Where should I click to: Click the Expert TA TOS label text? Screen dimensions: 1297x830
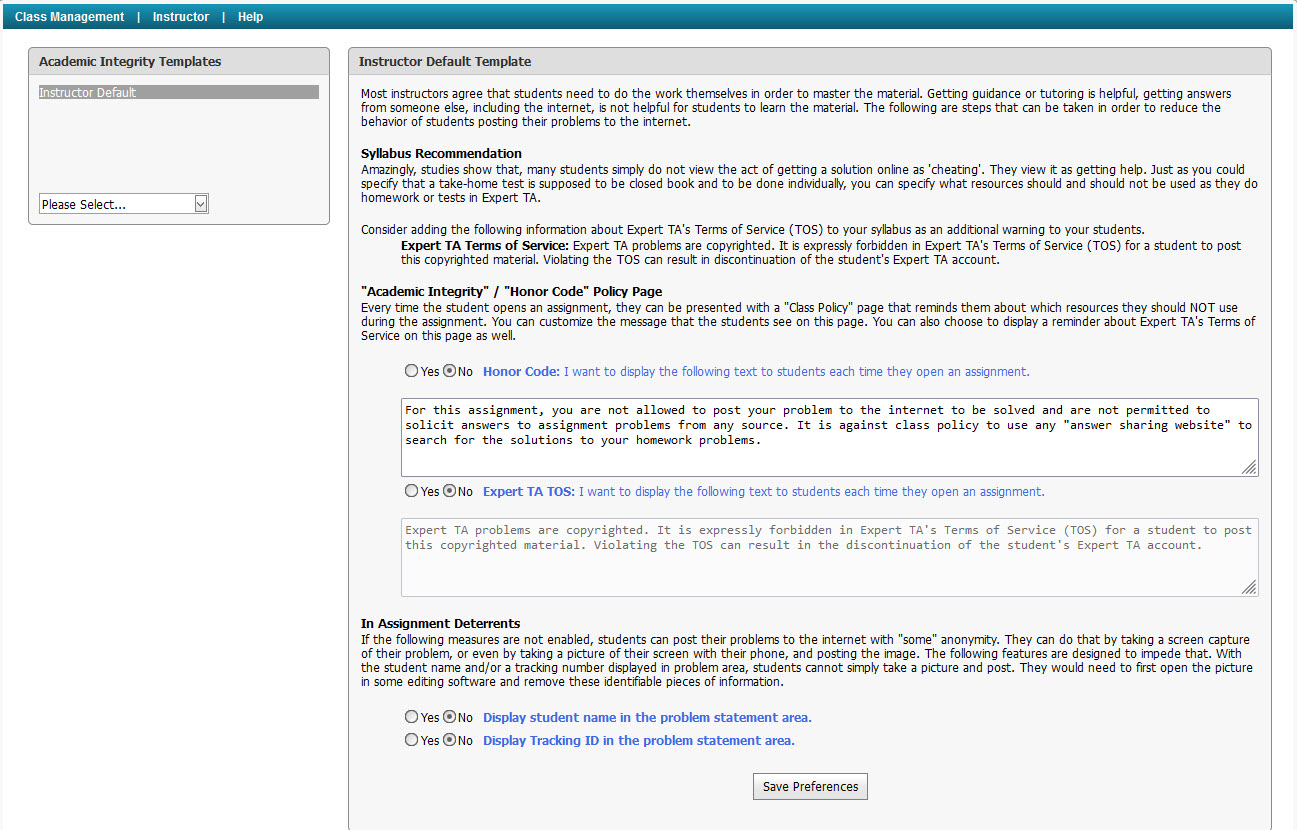(529, 491)
